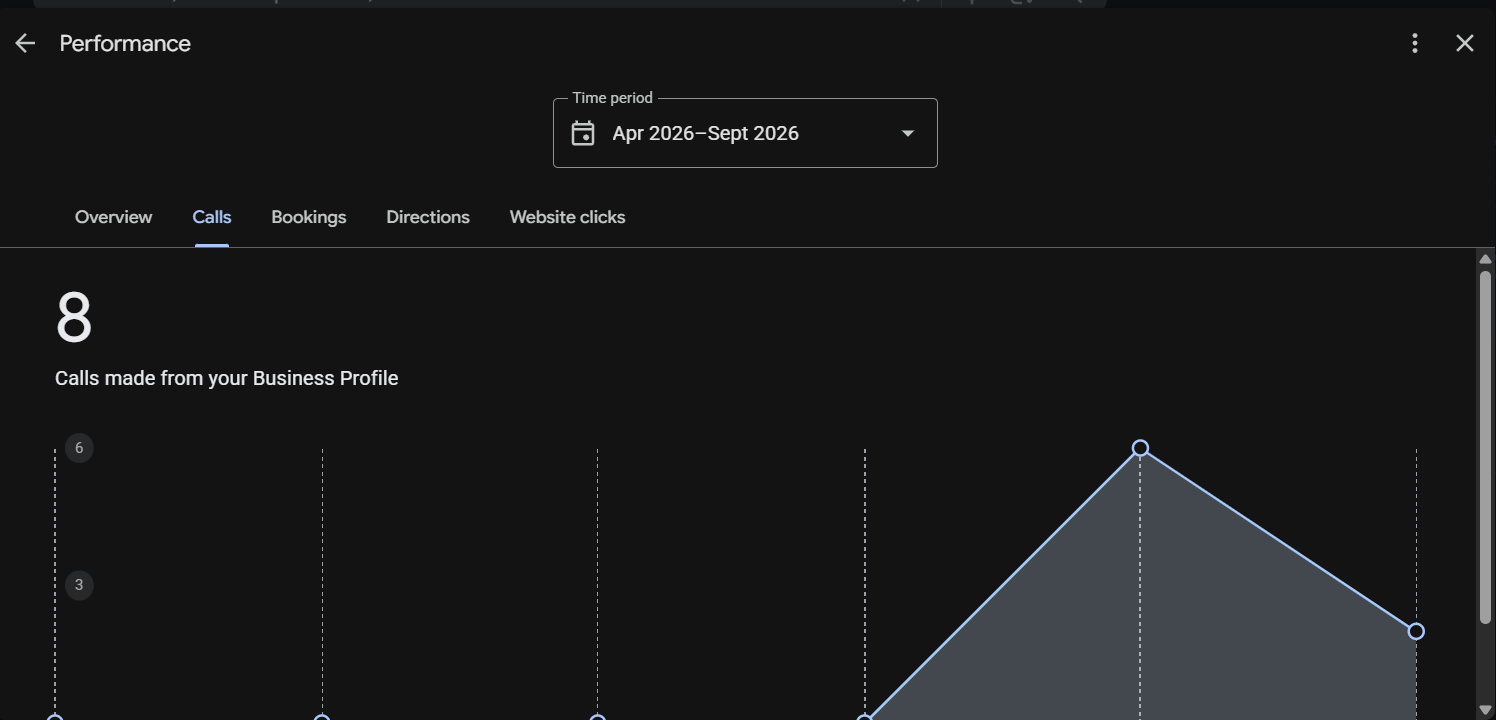1496x720 pixels.
Task: Click the "Performance" heading text
Action: tap(125, 43)
